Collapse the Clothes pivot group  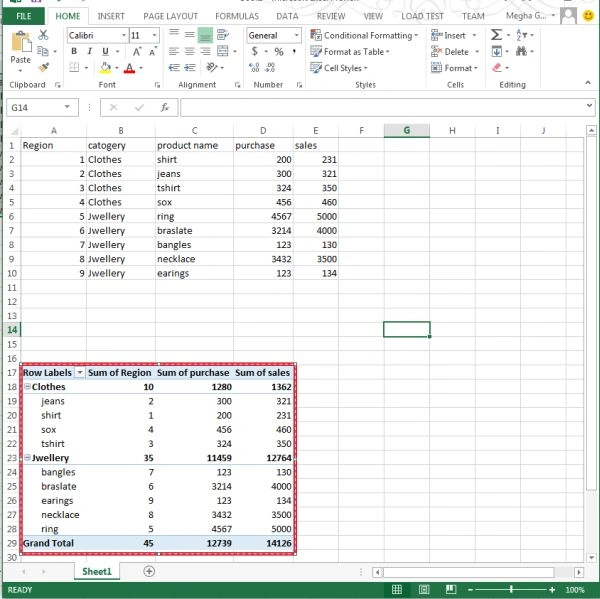click(28, 387)
